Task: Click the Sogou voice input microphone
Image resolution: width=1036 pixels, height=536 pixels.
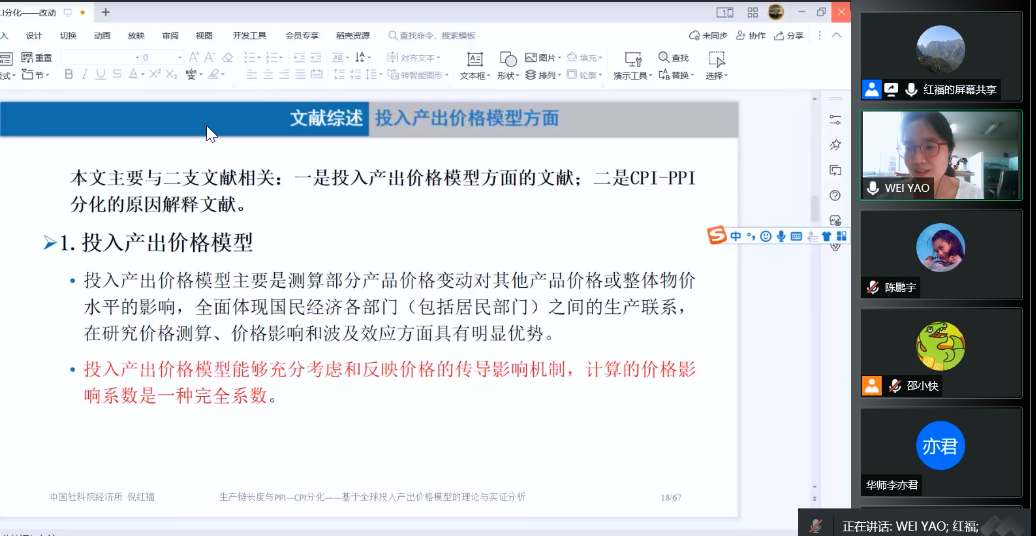Action: pyautogui.click(x=780, y=236)
